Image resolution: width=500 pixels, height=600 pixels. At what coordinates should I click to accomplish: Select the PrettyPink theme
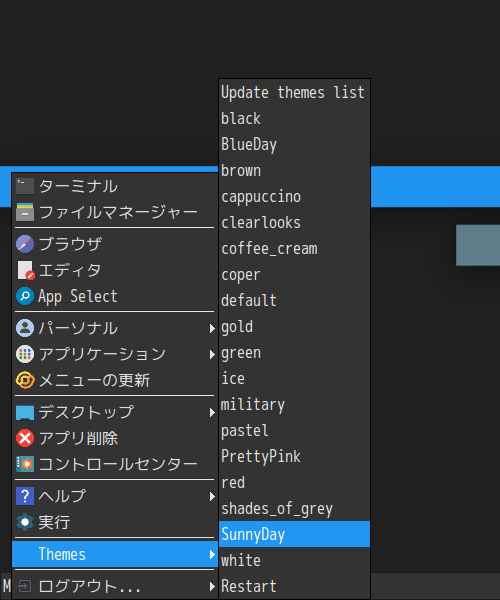pyautogui.click(x=294, y=457)
